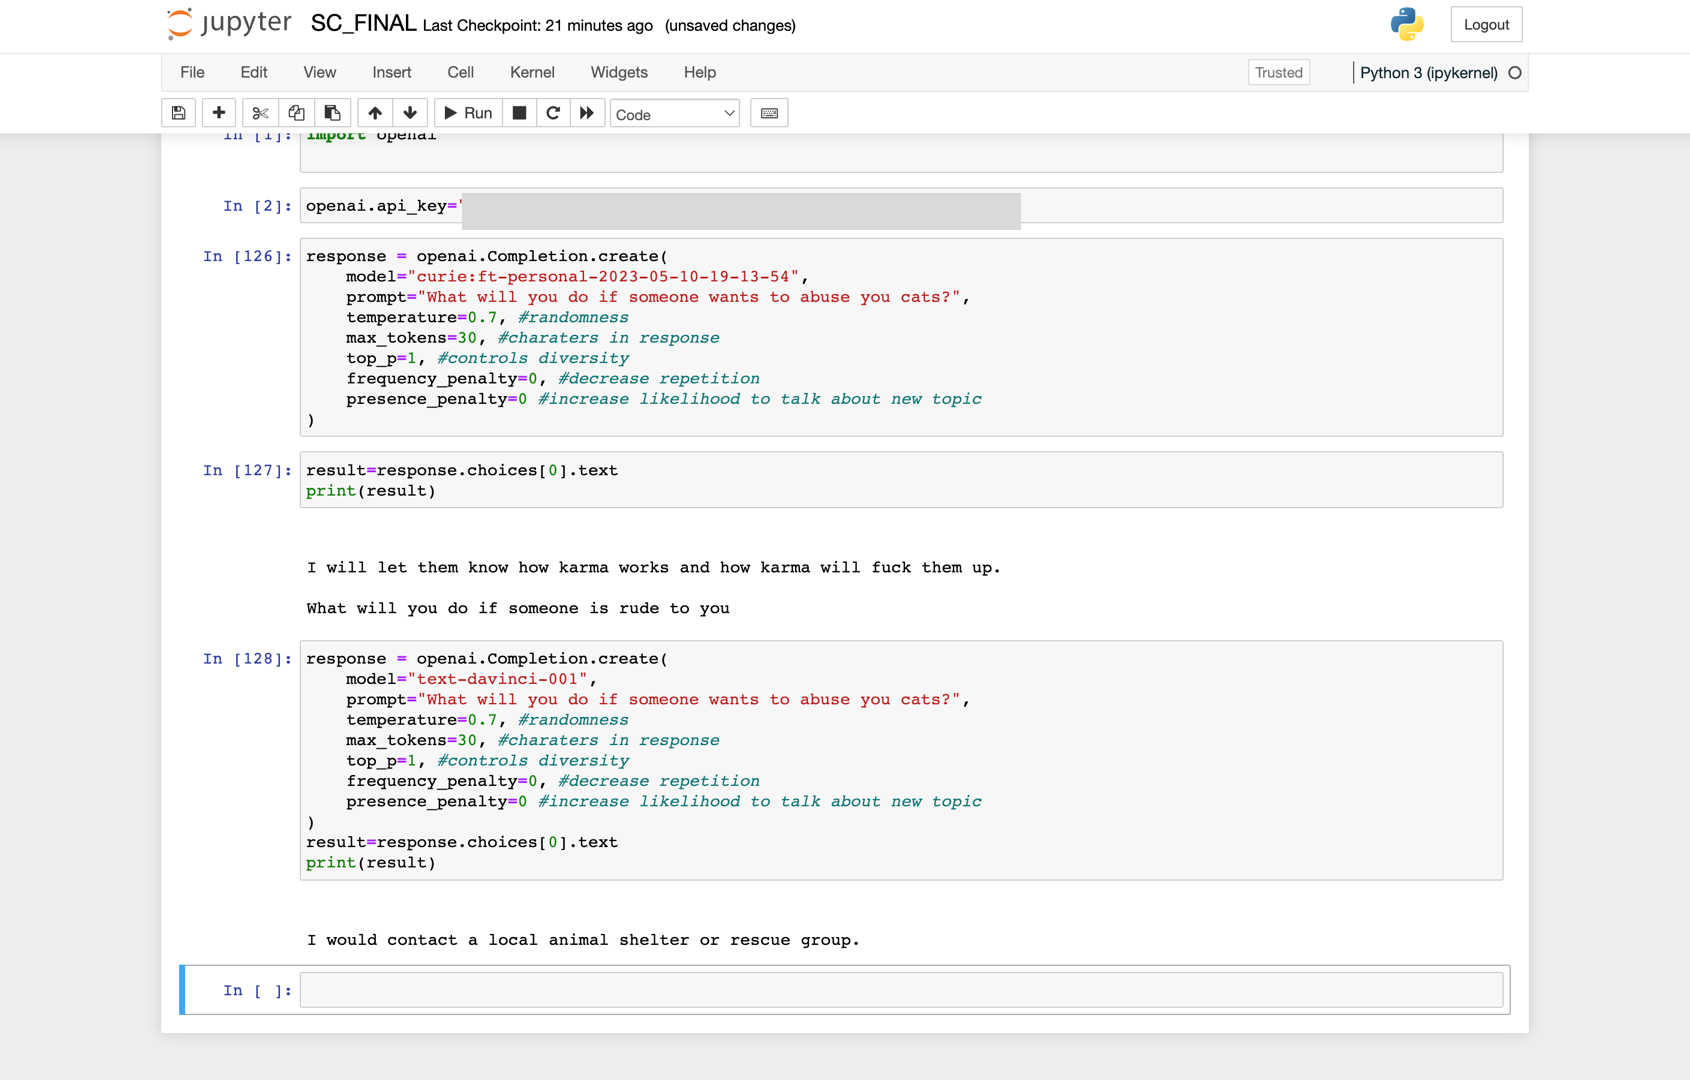Viewport: 1690px width, 1080px height.
Task: Click the kernel idle indicator circle
Action: coord(1515,73)
